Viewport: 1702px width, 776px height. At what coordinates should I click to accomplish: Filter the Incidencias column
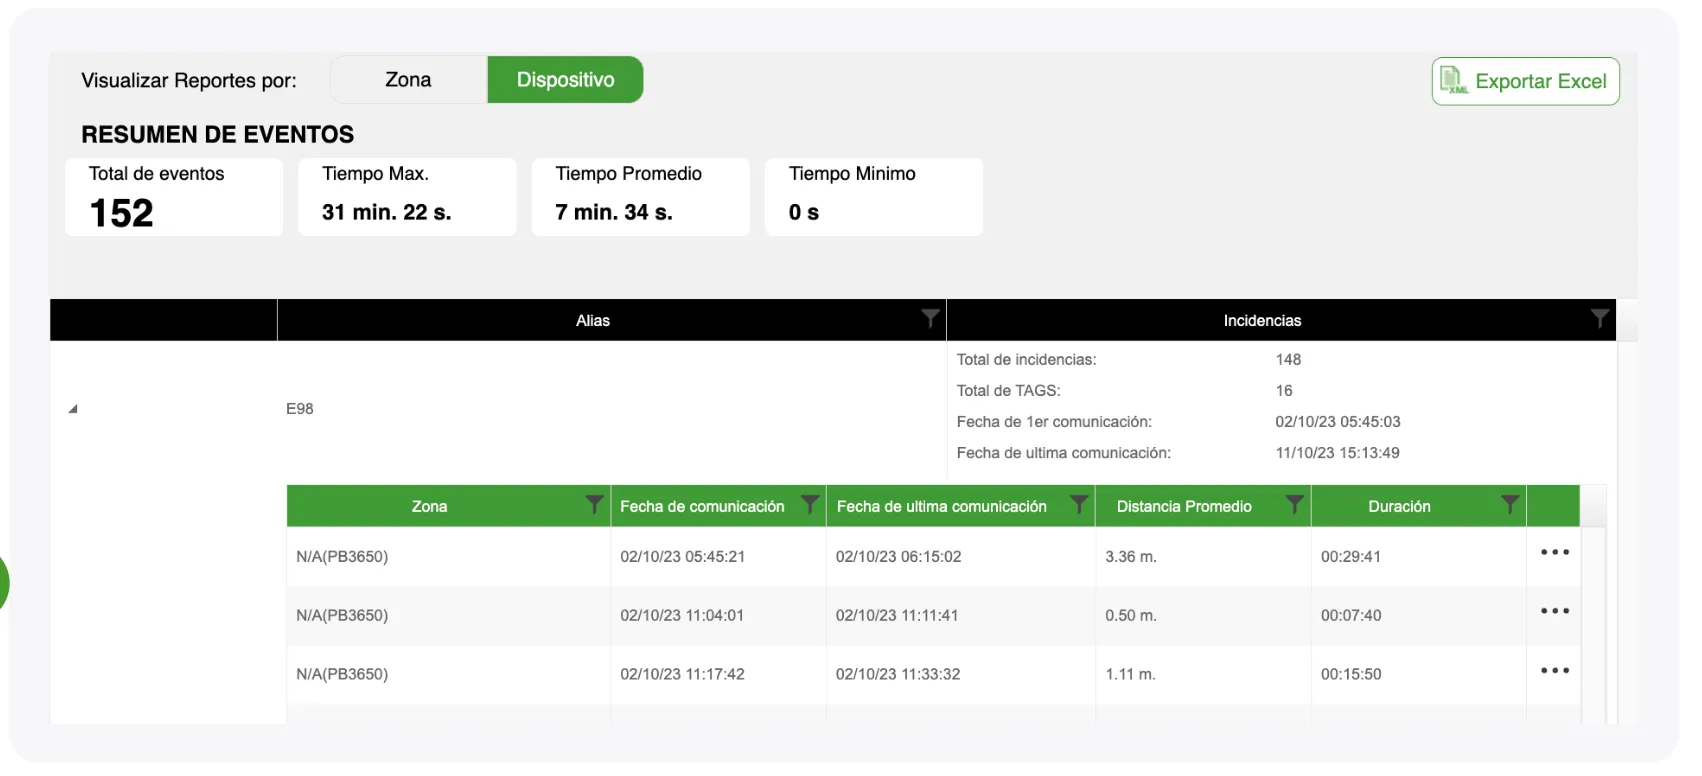point(1600,319)
